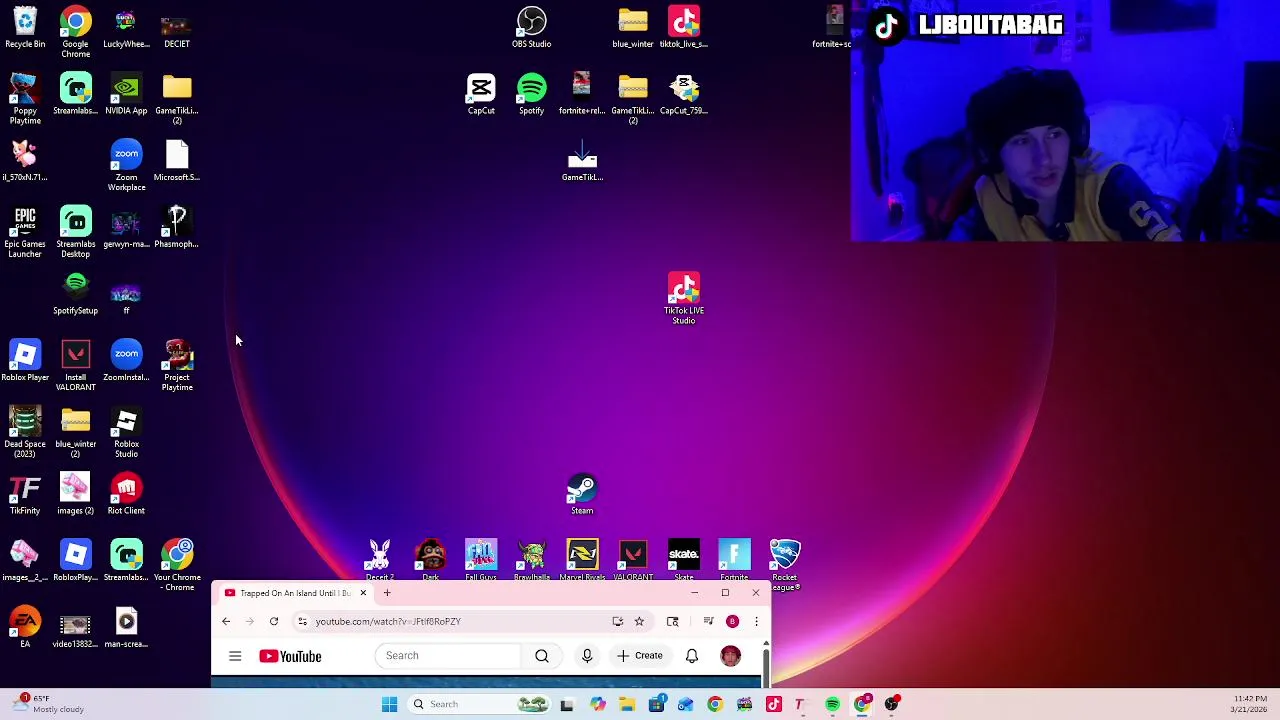The image size is (1280, 720).
Task: Open the Project Playtime shortcut
Action: point(177,365)
